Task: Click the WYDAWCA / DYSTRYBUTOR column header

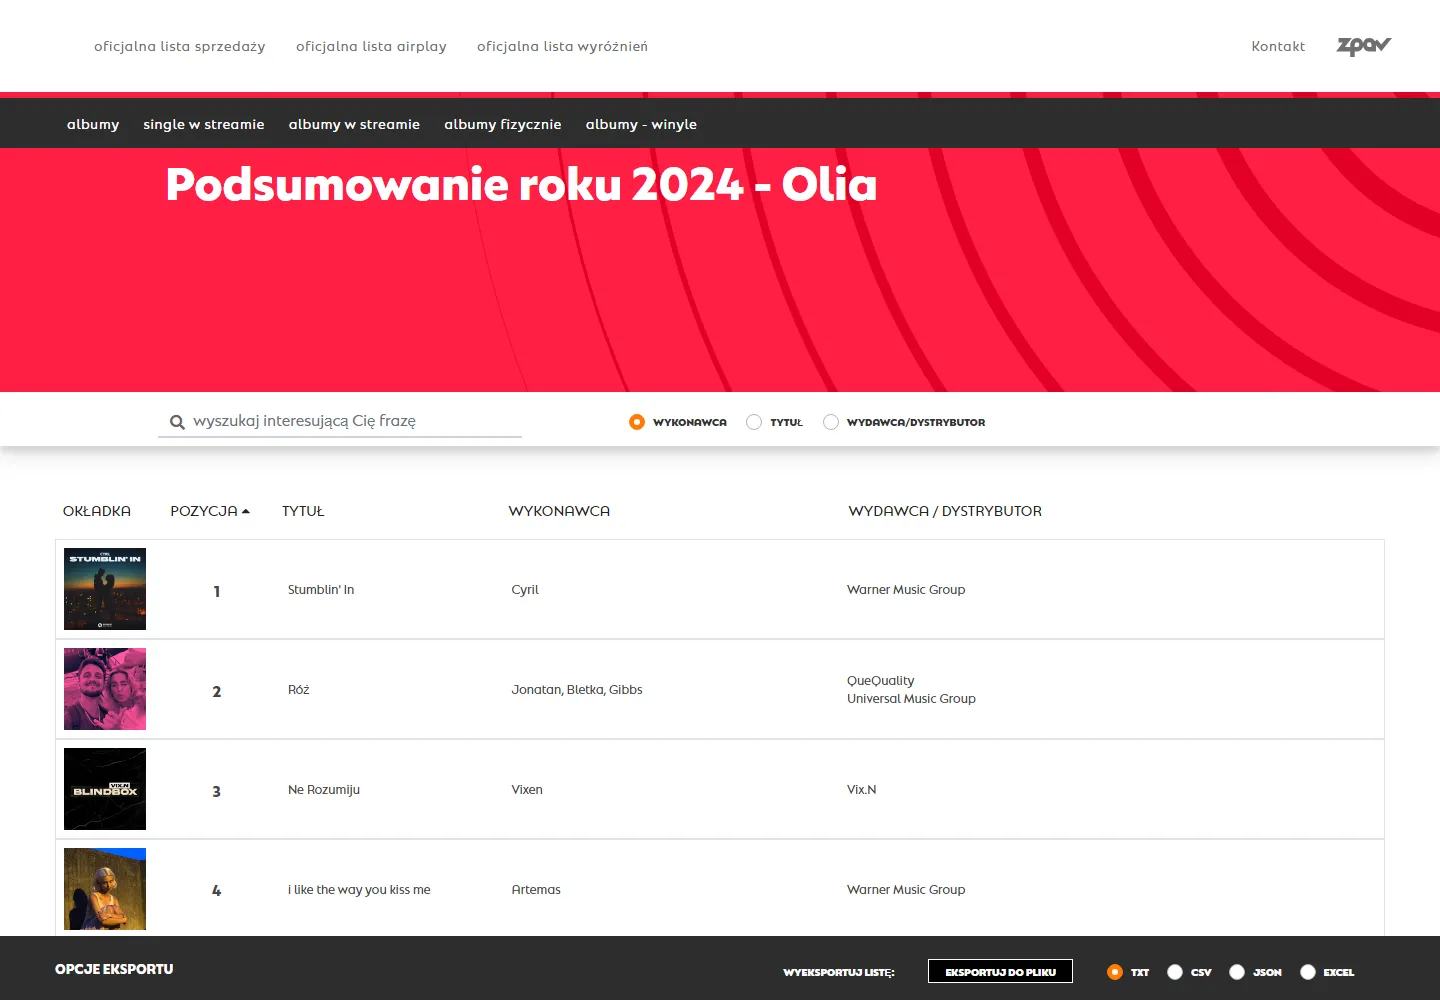Action: click(945, 511)
